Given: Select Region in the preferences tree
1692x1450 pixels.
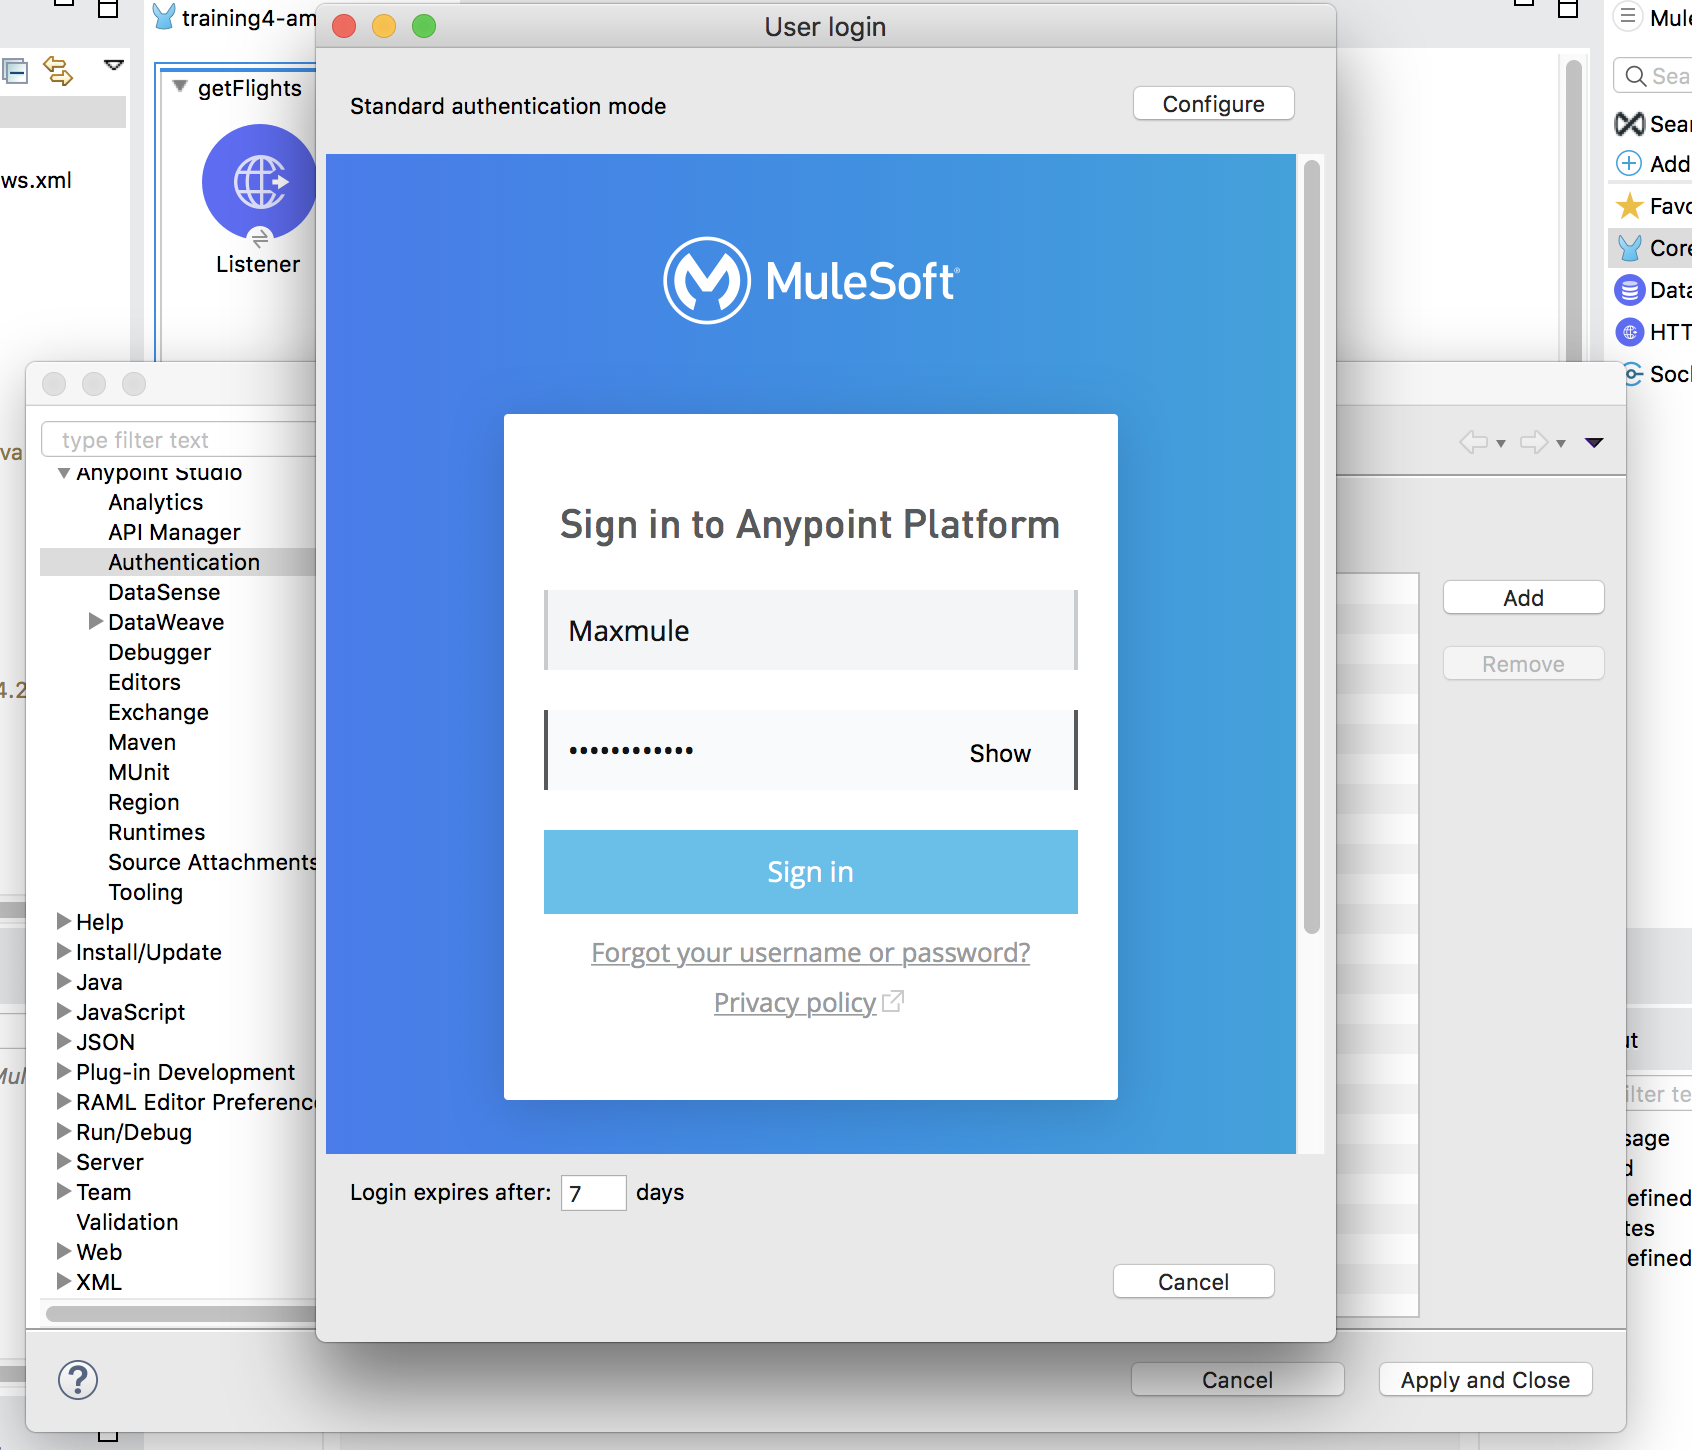Looking at the screenshot, I should (144, 802).
